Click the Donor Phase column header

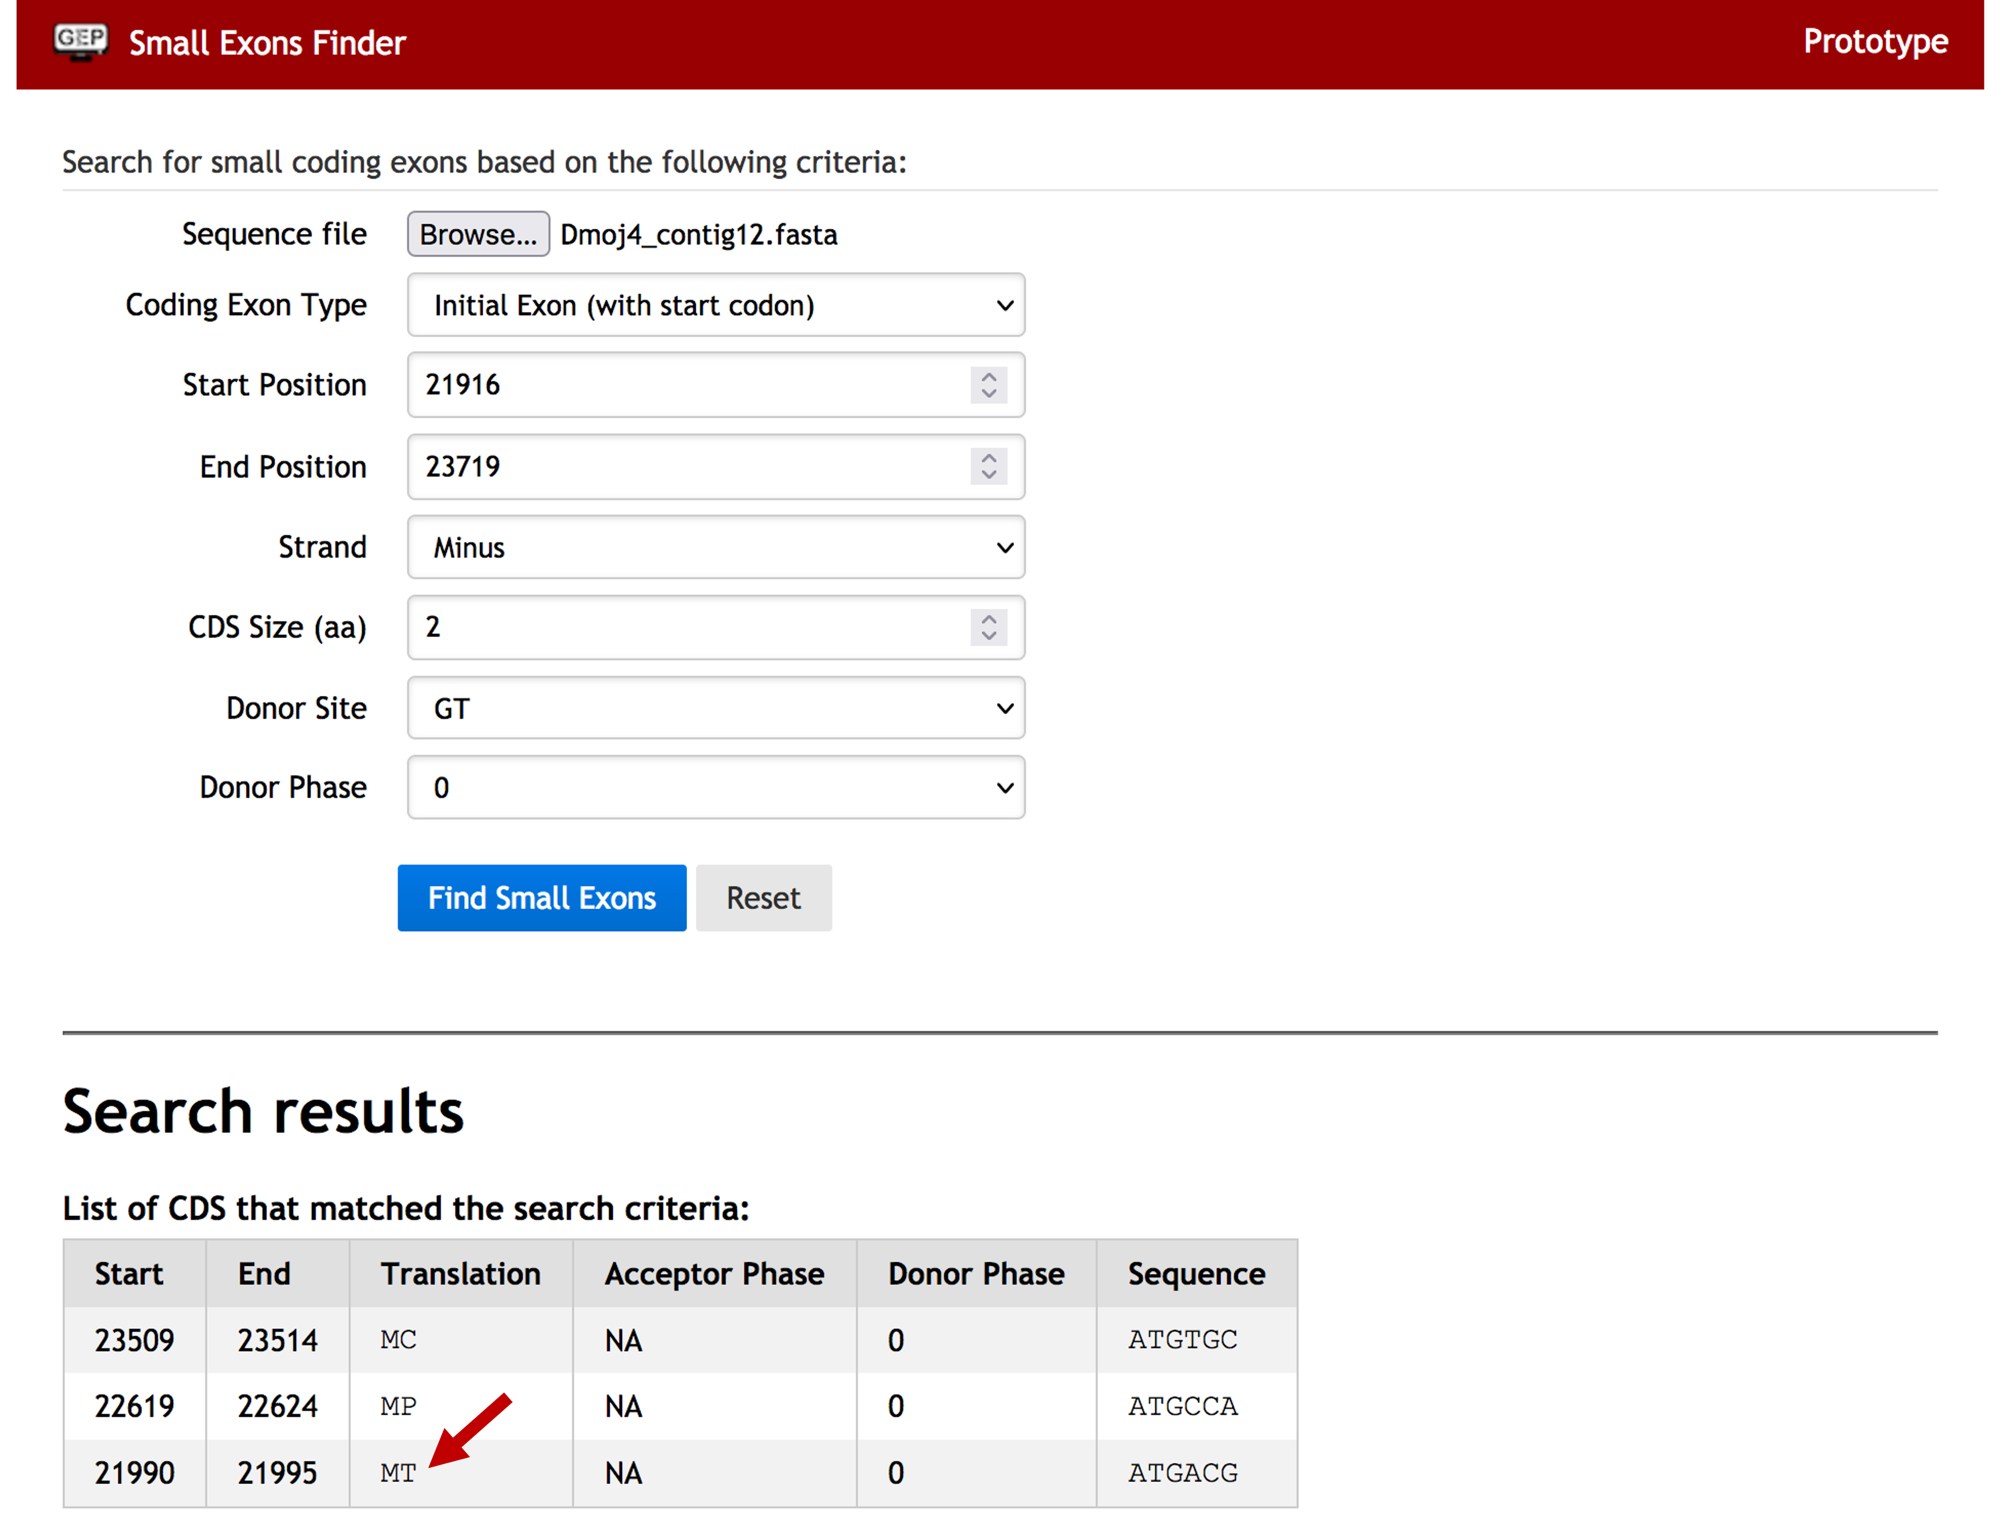(976, 1274)
